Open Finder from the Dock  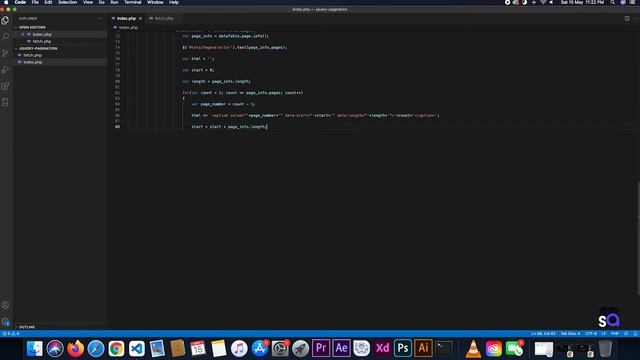pos(35,349)
